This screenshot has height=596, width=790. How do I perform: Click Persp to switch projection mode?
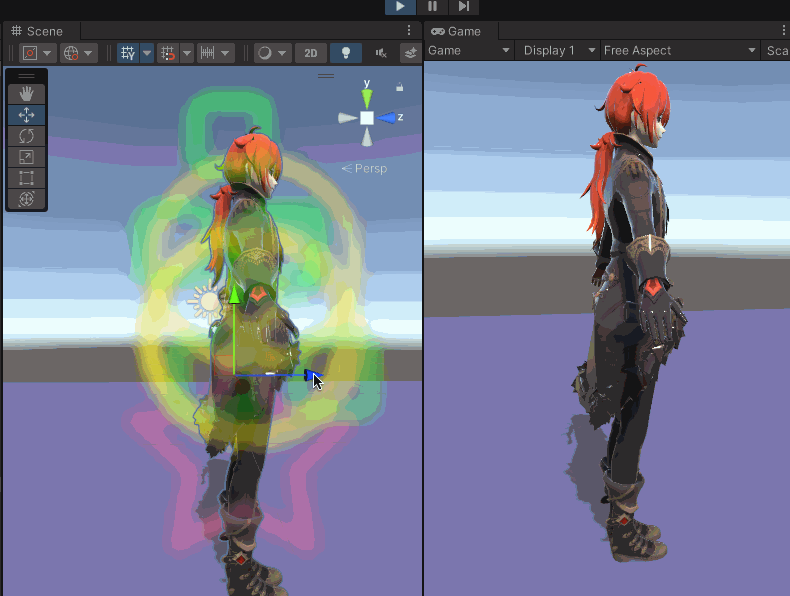coord(365,168)
